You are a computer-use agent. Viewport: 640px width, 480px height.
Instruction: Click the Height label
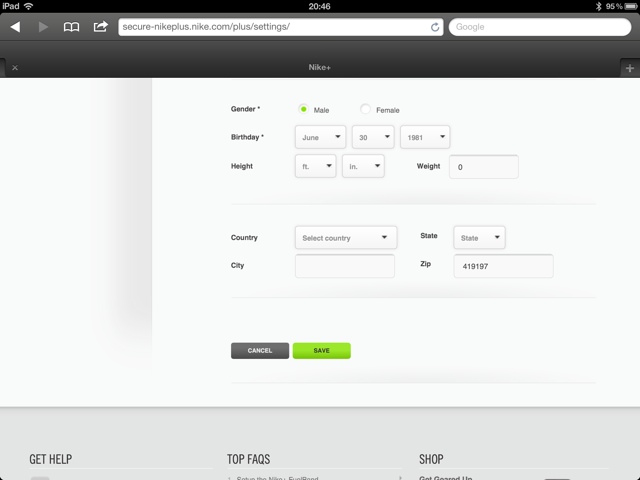point(242,166)
